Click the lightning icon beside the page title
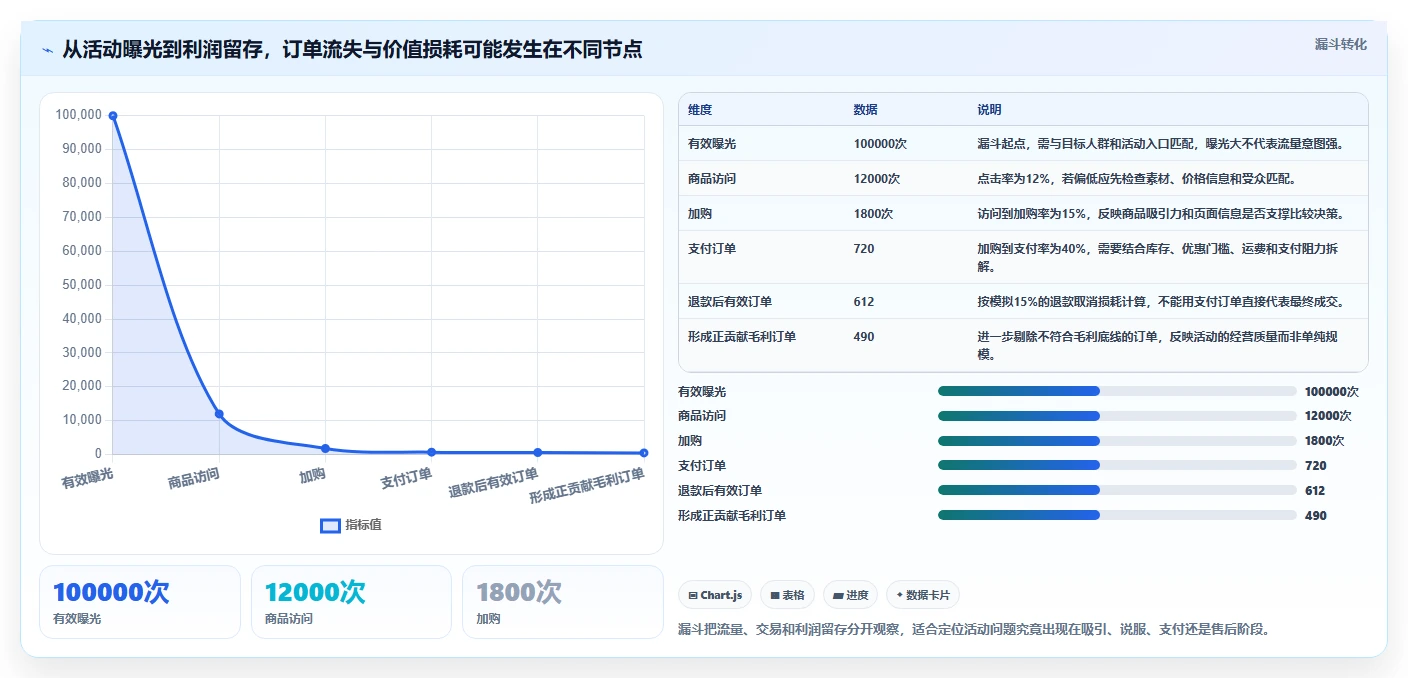 48,50
